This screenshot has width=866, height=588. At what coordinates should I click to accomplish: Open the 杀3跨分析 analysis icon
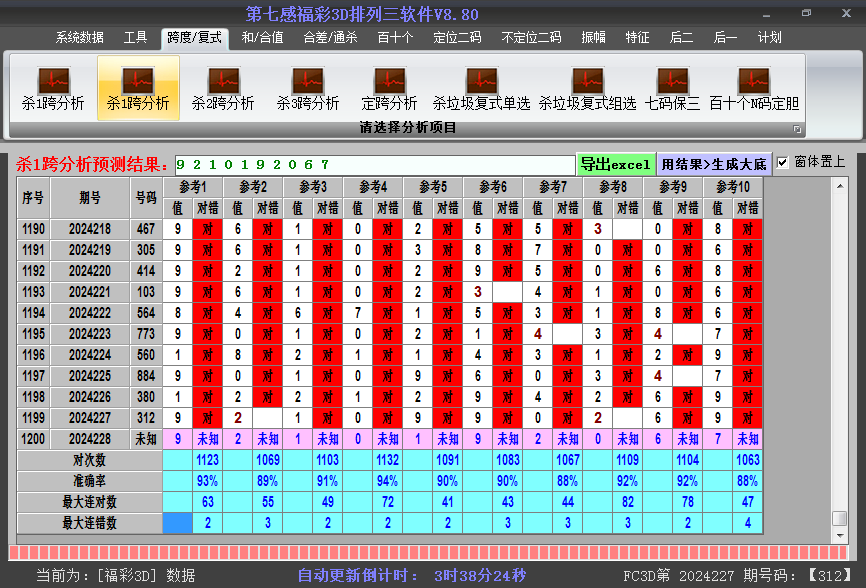click(x=308, y=88)
